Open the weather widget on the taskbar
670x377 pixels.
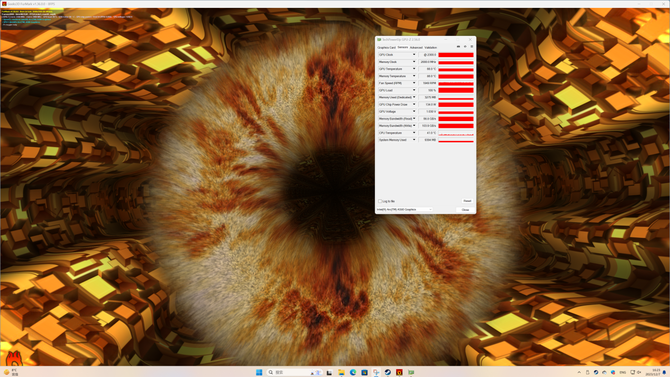(11, 372)
